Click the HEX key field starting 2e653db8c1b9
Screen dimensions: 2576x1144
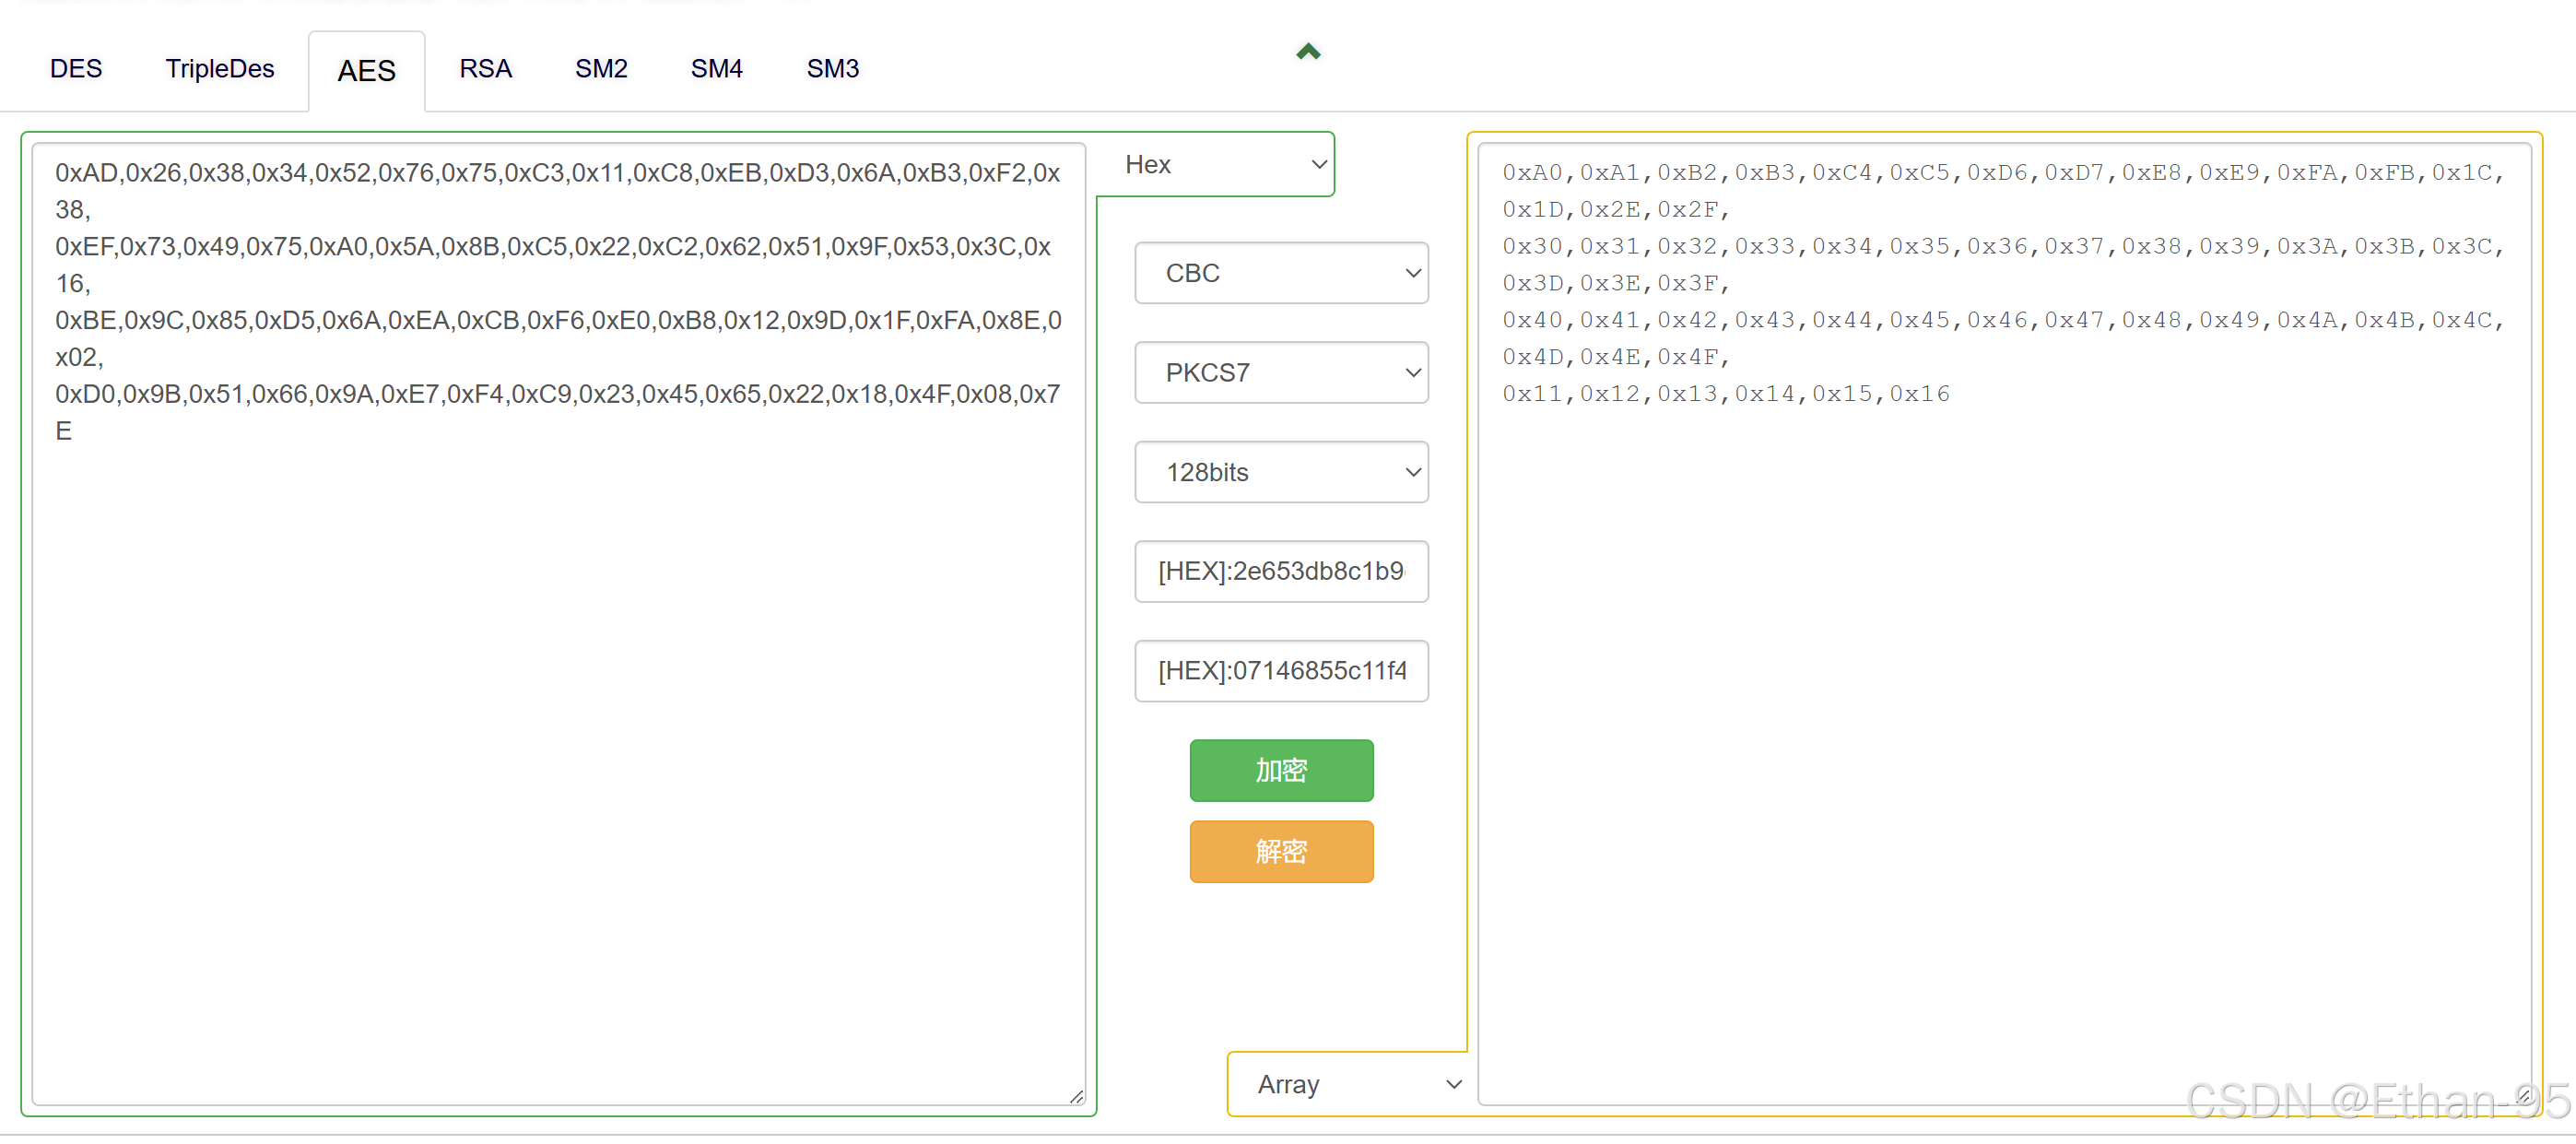[1281, 571]
